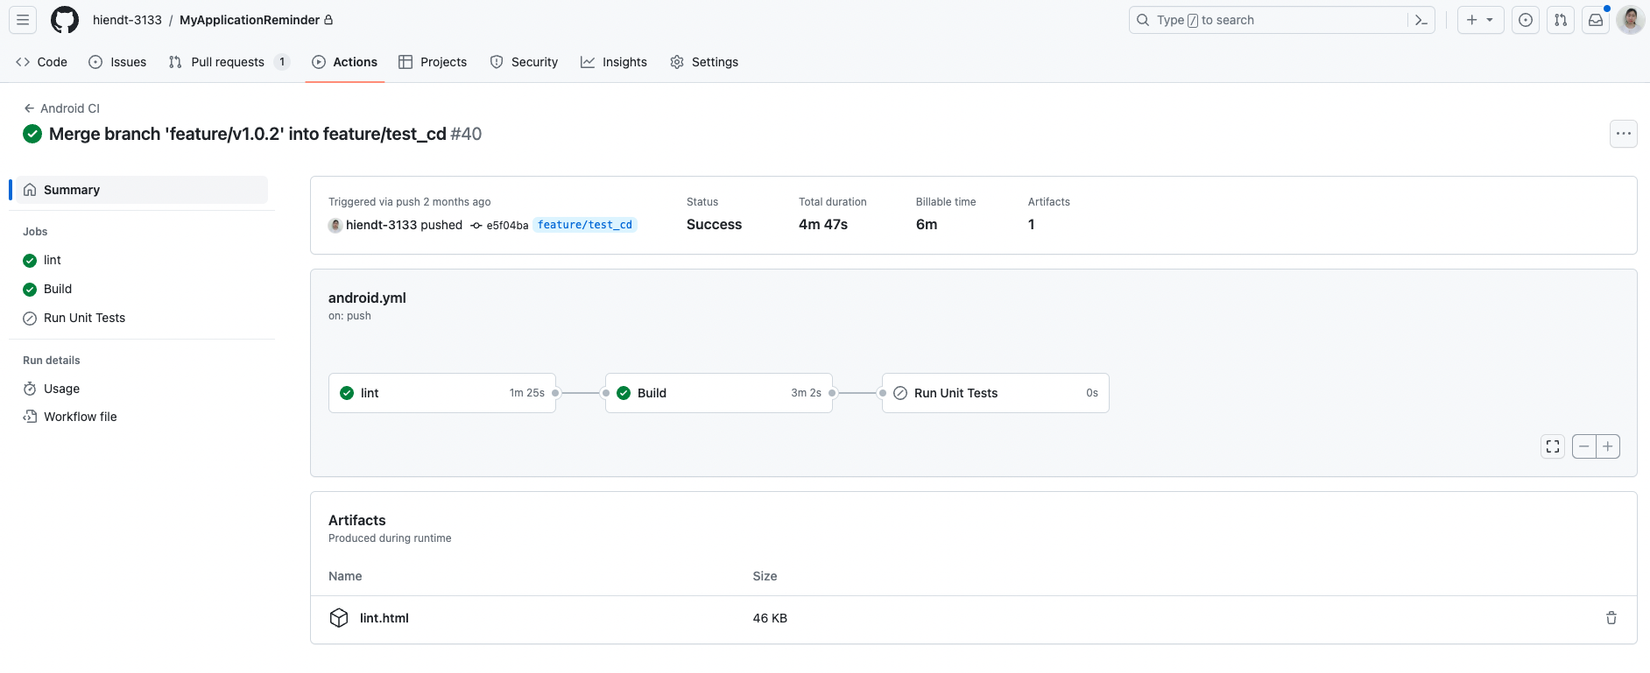Open the pull requests icon in header
This screenshot has width=1650, height=673.
[1560, 20]
